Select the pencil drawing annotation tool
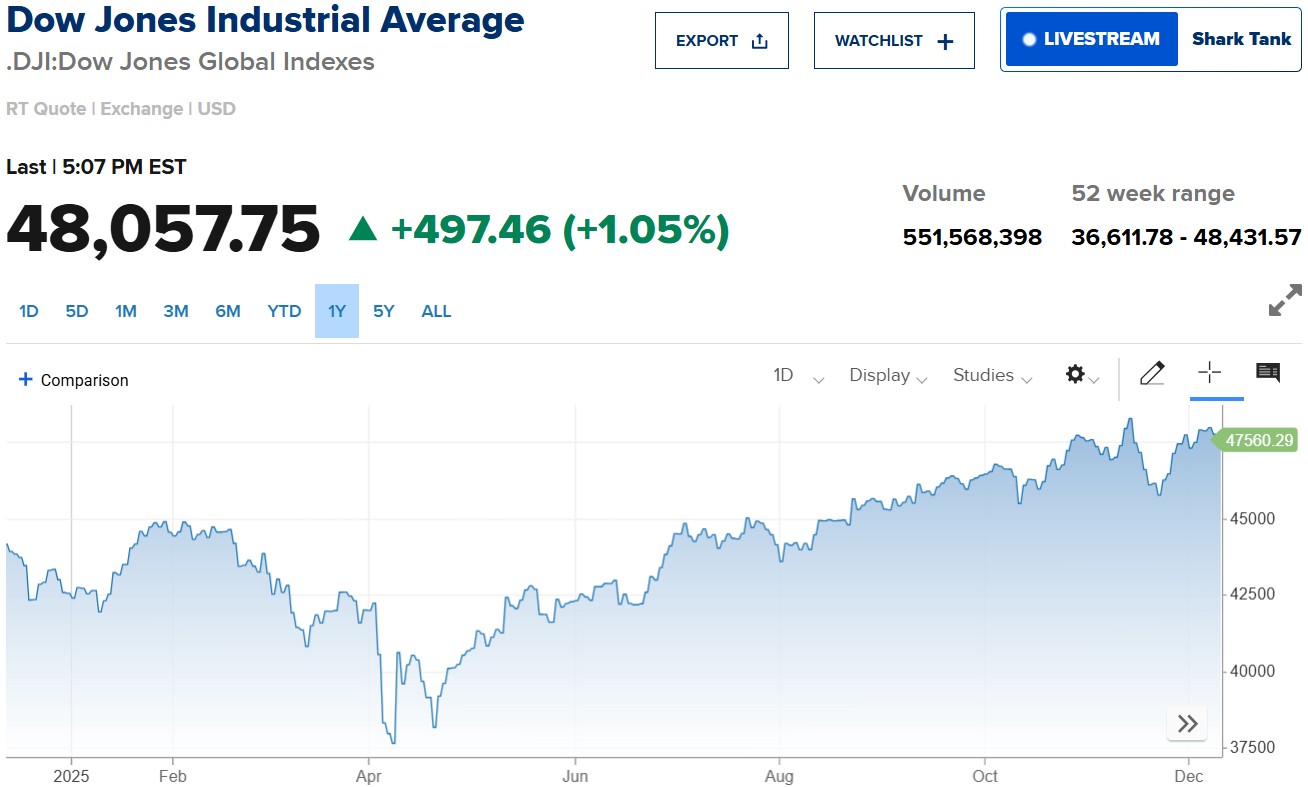The width and height of the screenshot is (1308, 787). tap(1152, 373)
